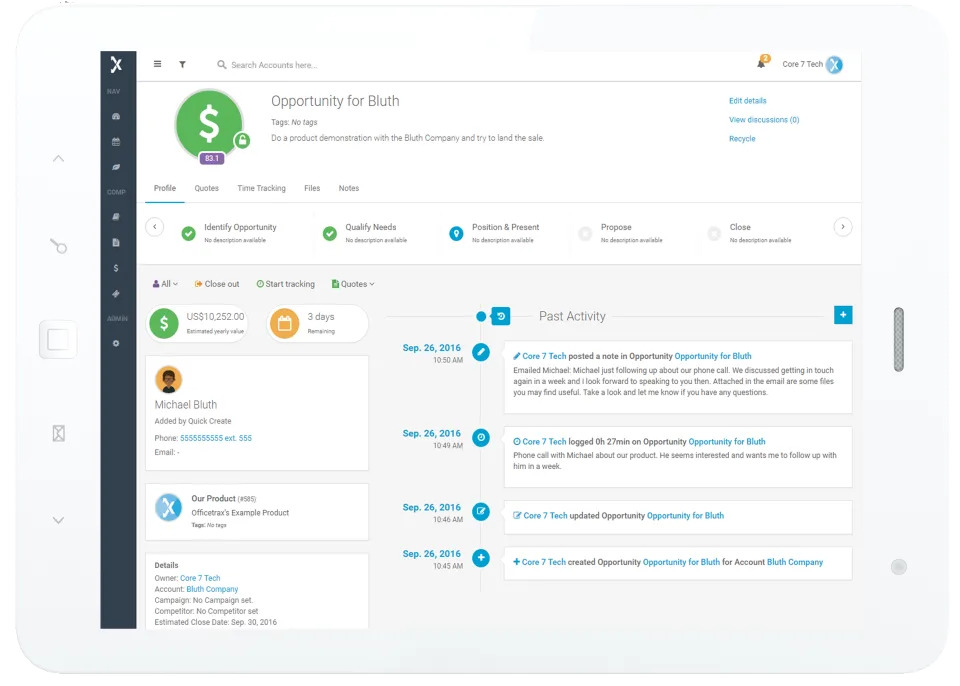Open Bluth Company account link in Details
The width and height of the screenshot is (960, 686).
[212, 589]
